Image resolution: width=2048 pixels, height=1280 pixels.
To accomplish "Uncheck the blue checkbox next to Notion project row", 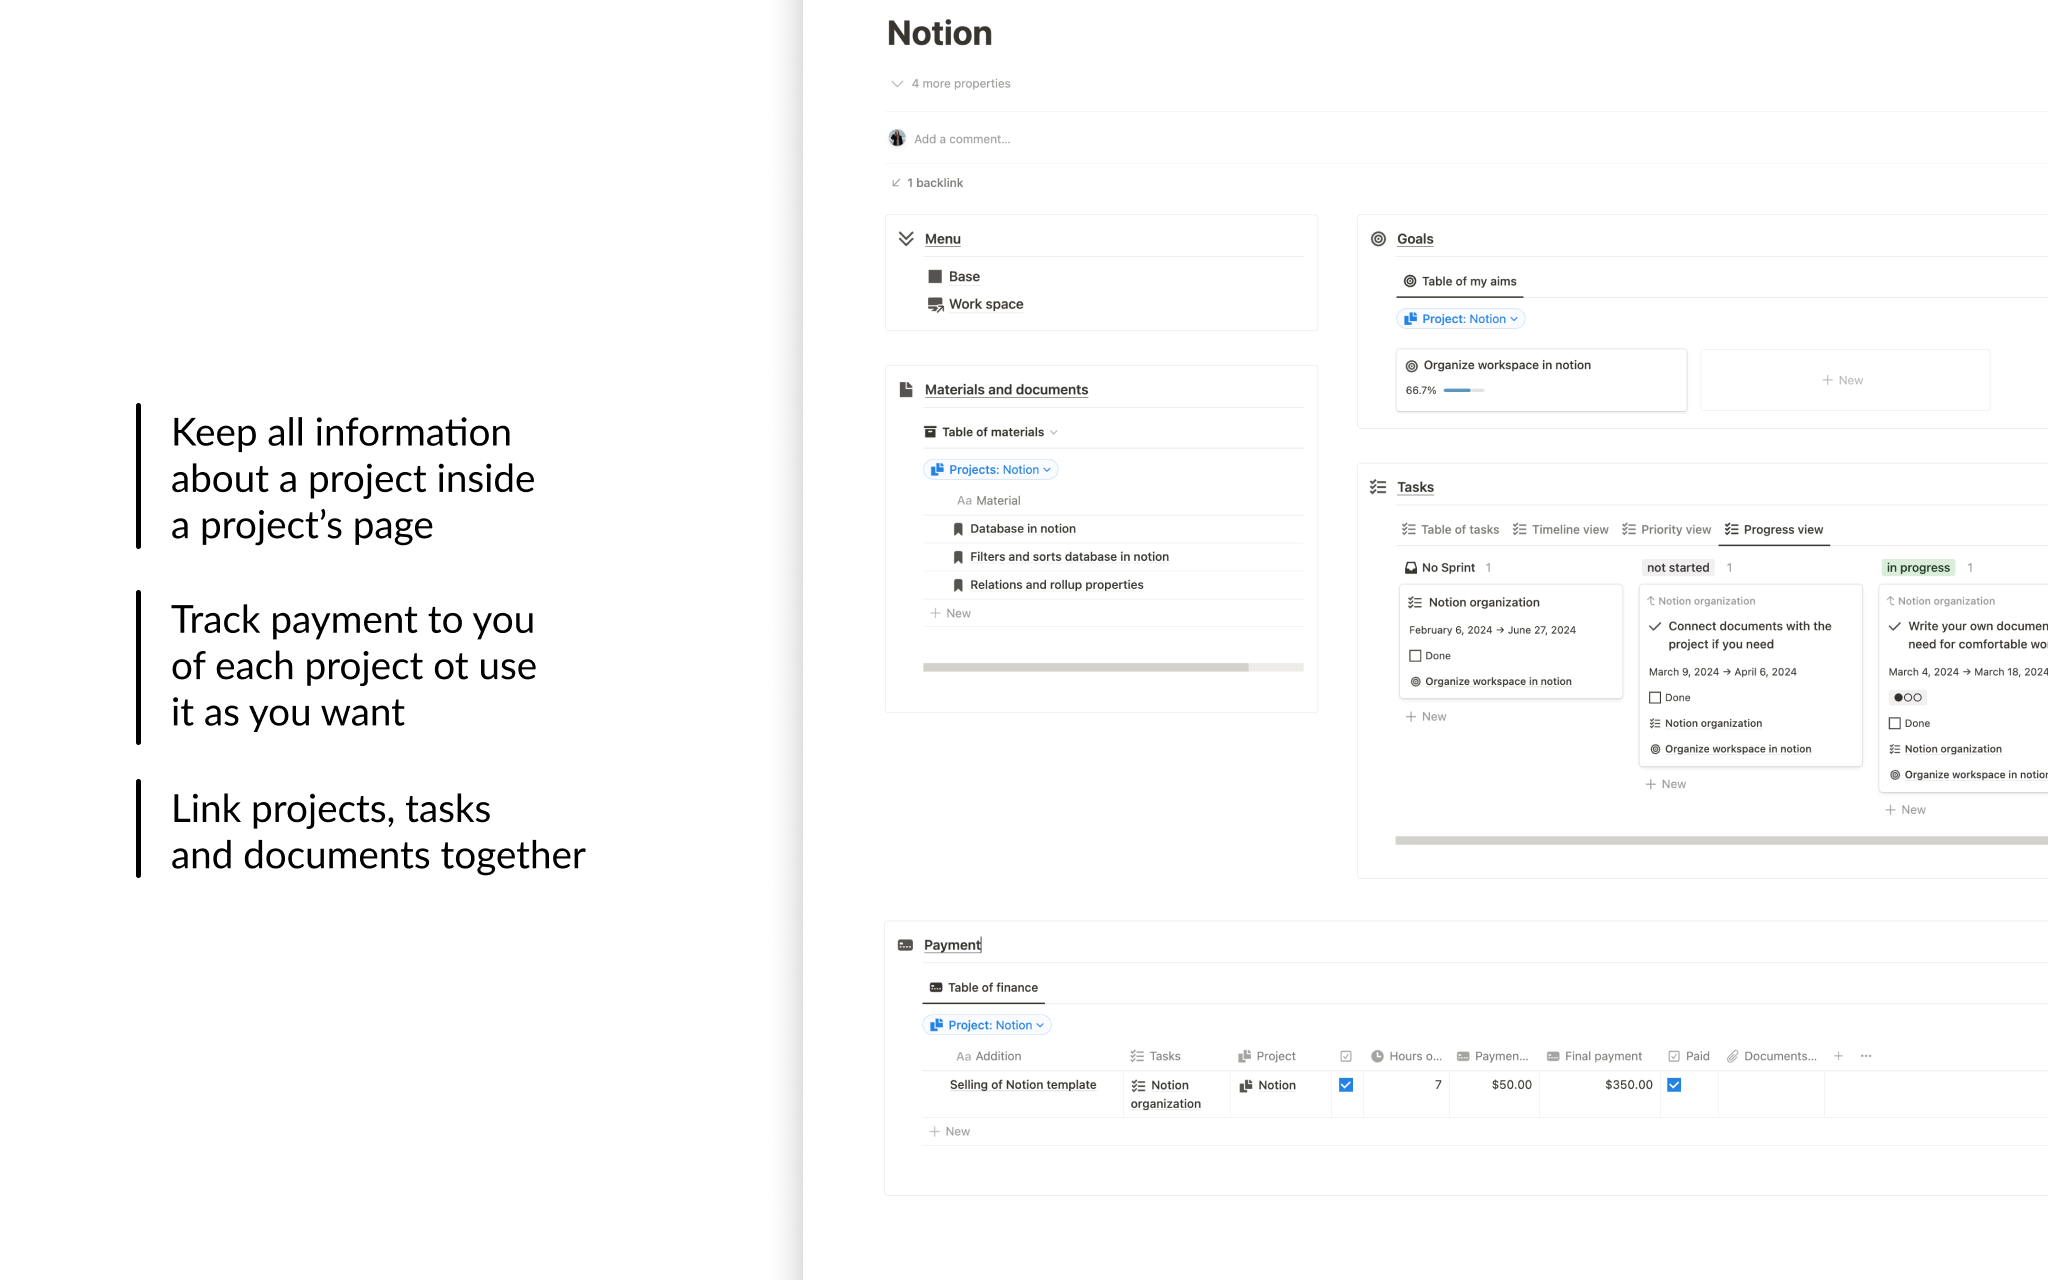I will (1346, 1084).
